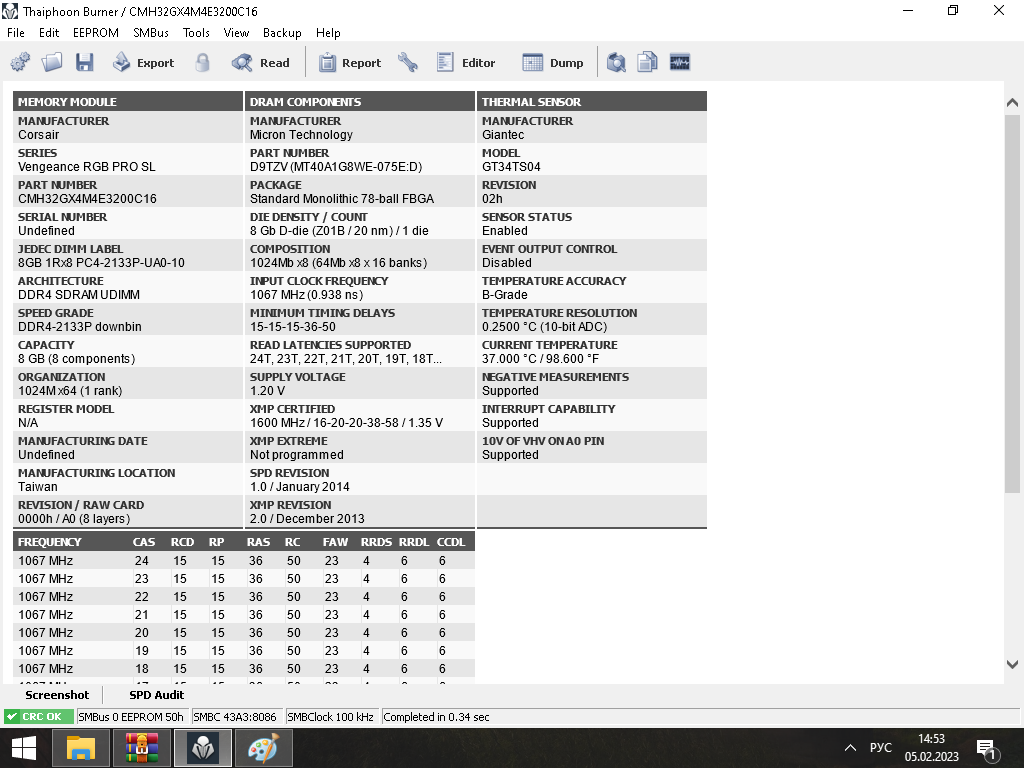Click the GT34TS04 thermal sensor model
1024x768 pixels.
coord(511,167)
